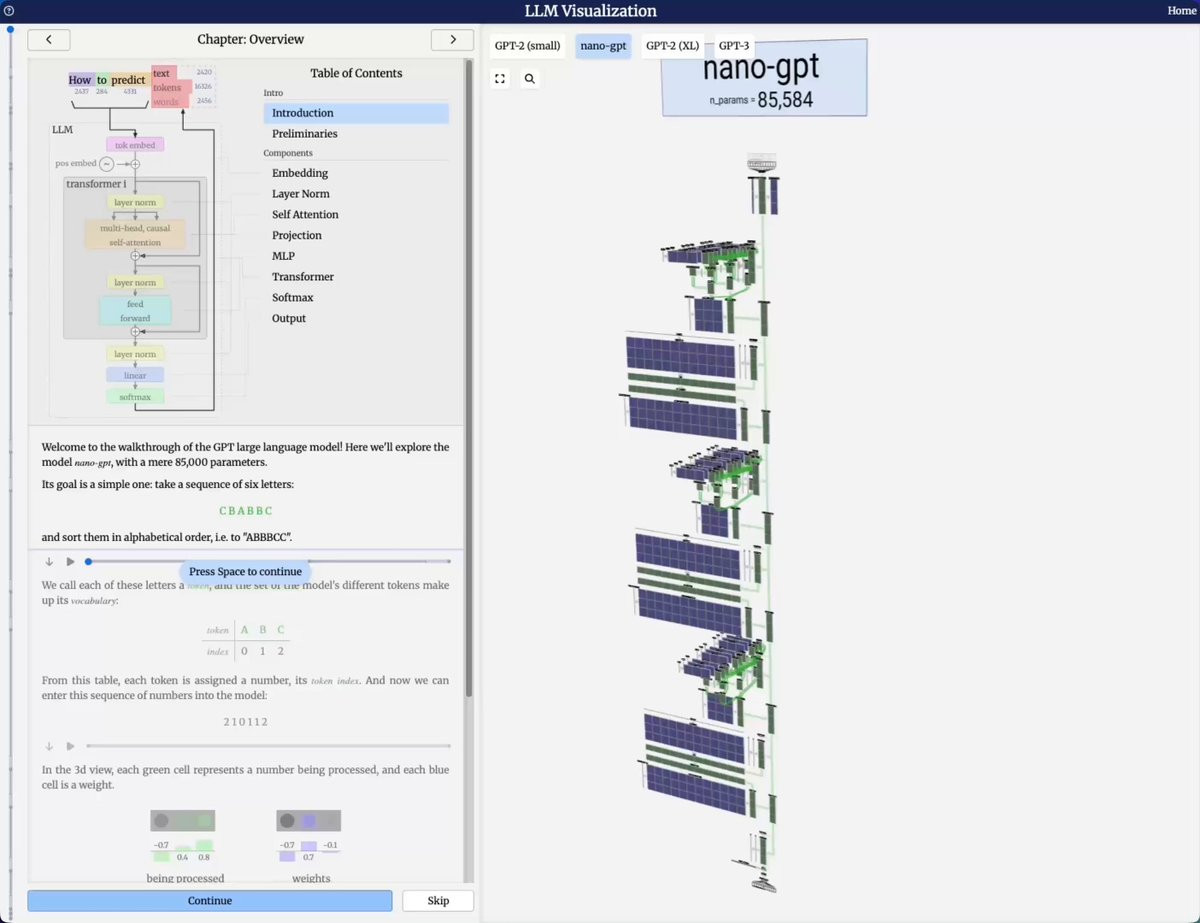The image size is (1200, 923).
Task: Click the feed forward block in the diagram
Action: click(x=135, y=311)
